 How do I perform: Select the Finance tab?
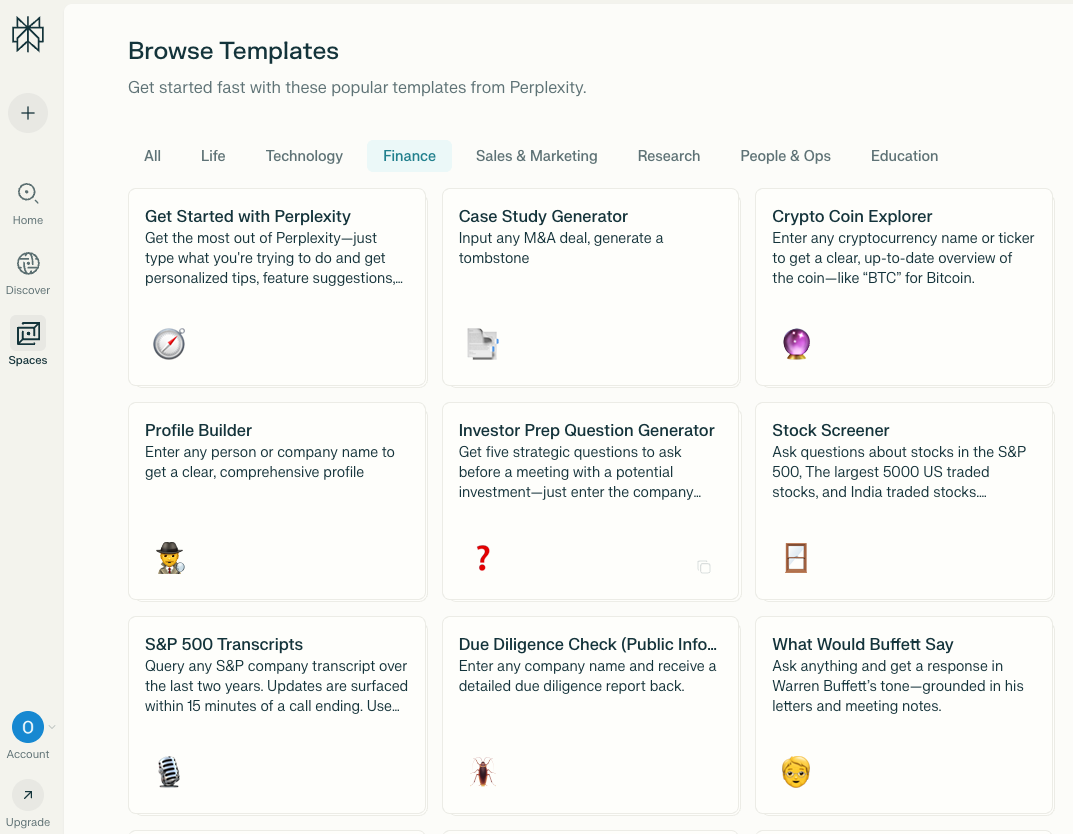coord(409,156)
